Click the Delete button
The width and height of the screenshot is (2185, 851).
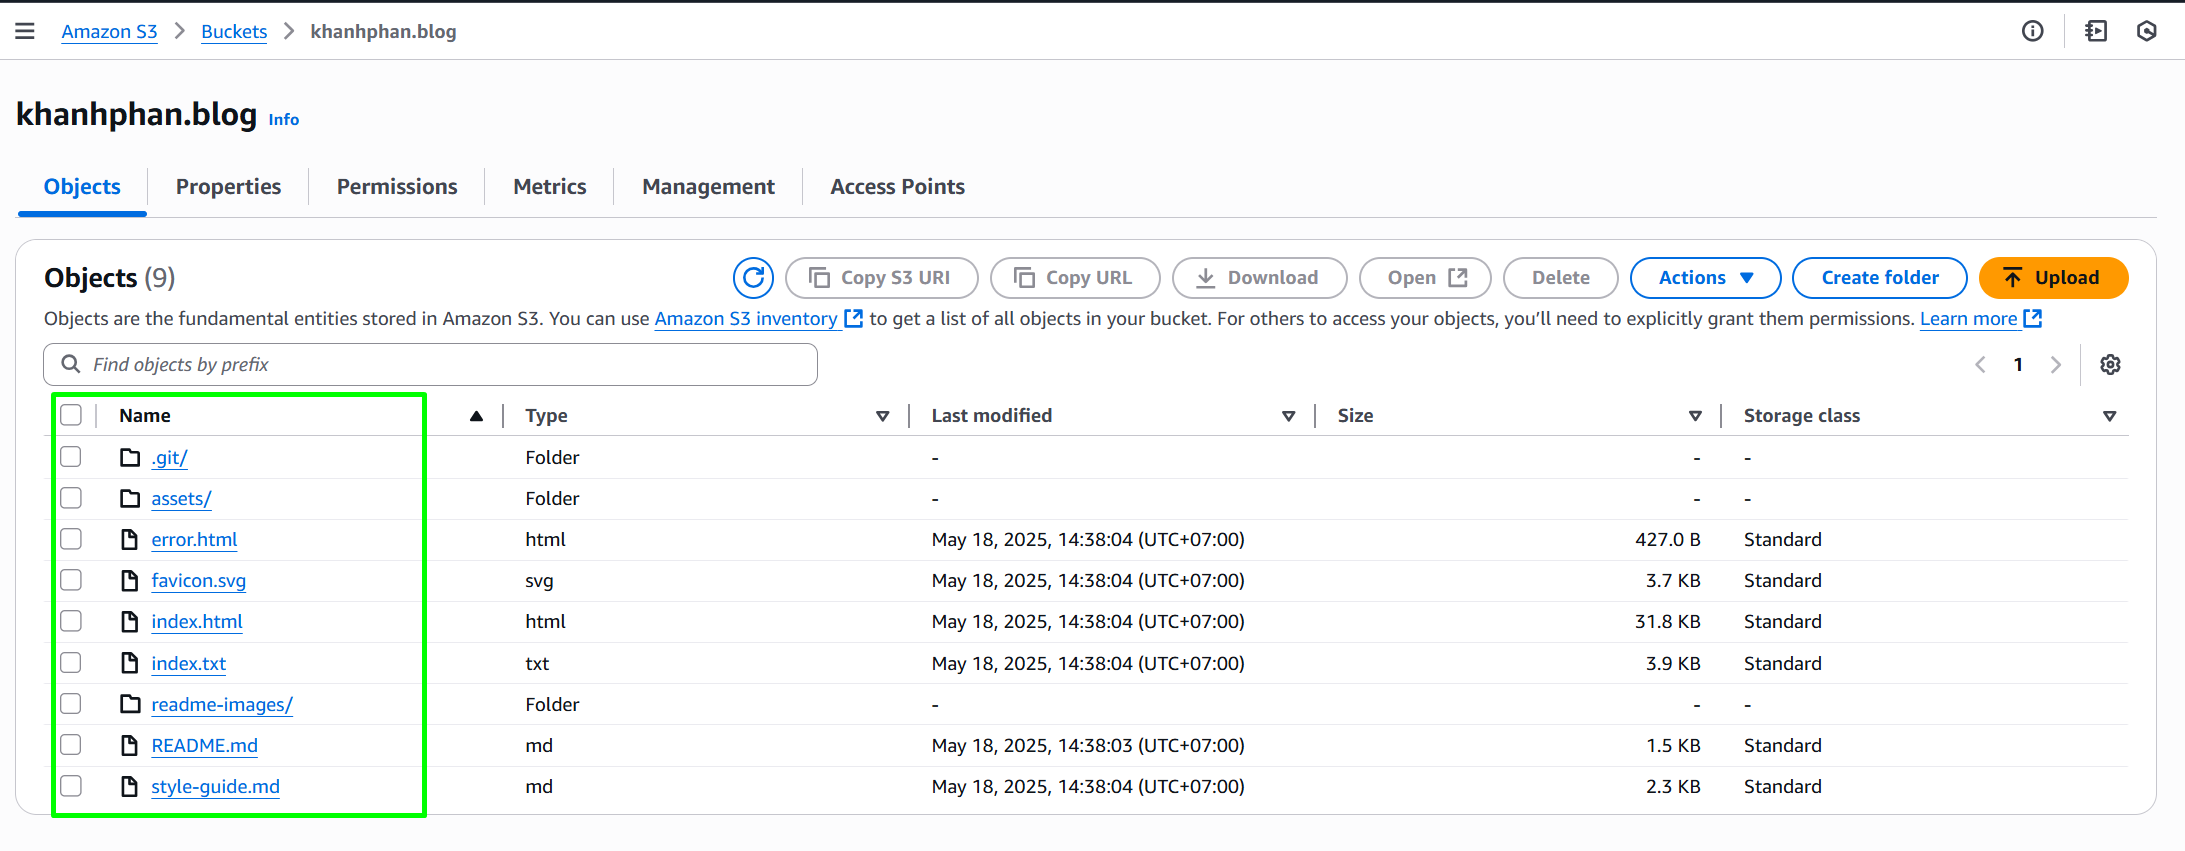[1560, 278]
